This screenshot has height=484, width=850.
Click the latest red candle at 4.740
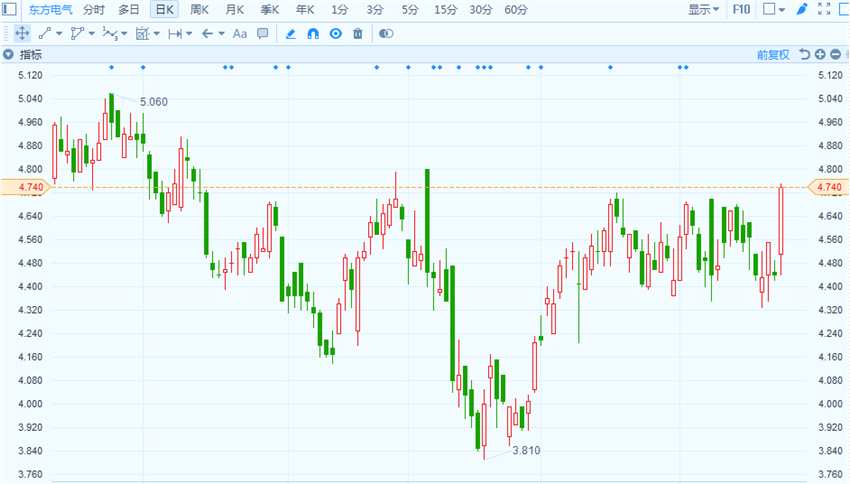[781, 221]
